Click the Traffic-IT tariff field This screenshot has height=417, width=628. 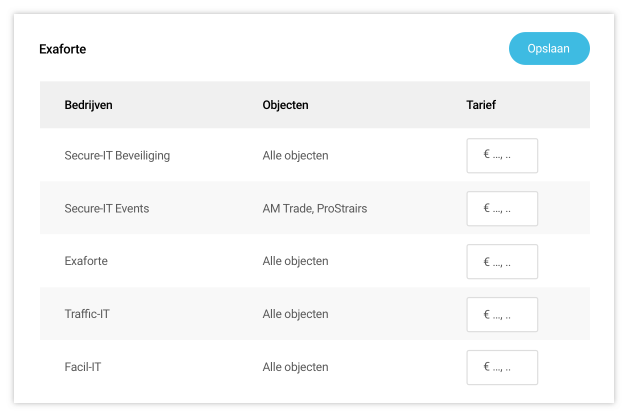click(502, 315)
